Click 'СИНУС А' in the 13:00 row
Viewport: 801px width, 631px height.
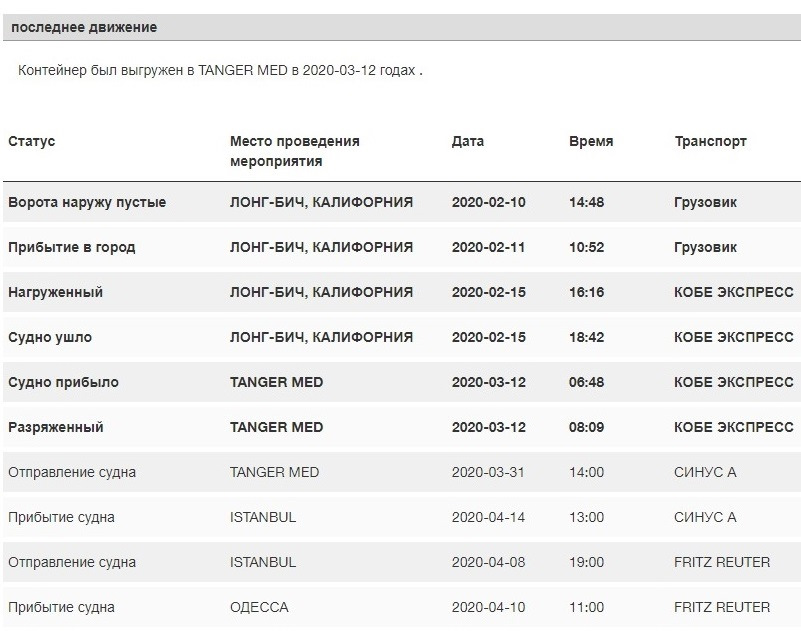pyautogui.click(x=705, y=517)
